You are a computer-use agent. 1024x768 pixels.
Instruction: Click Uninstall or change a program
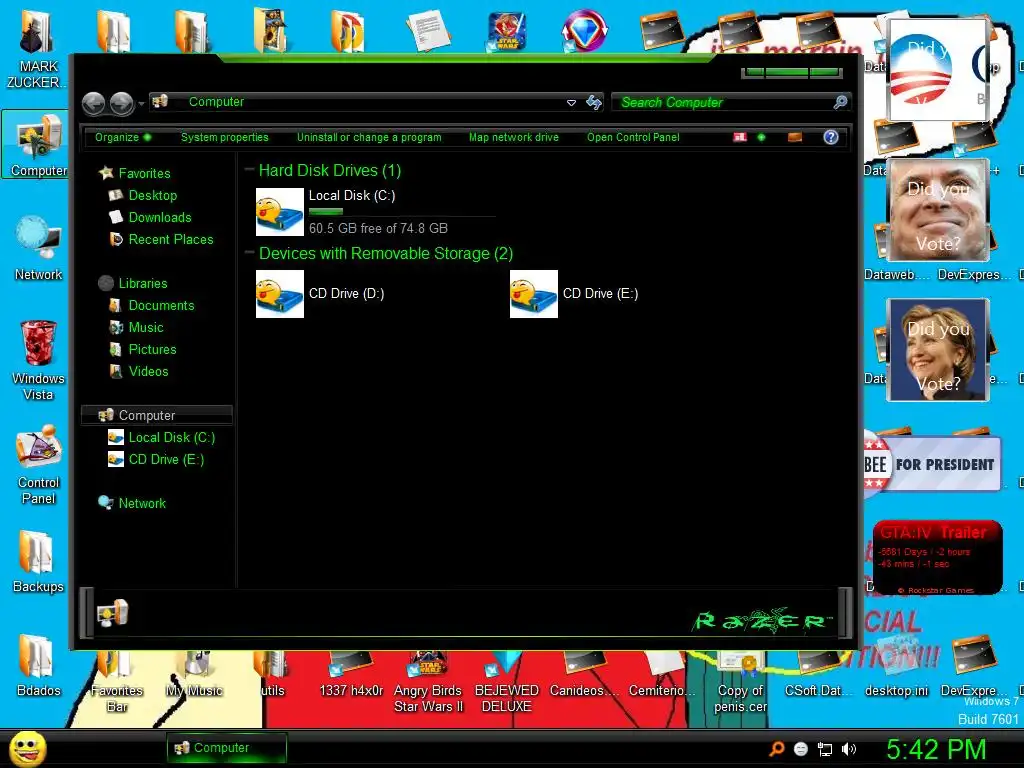[x=369, y=137]
